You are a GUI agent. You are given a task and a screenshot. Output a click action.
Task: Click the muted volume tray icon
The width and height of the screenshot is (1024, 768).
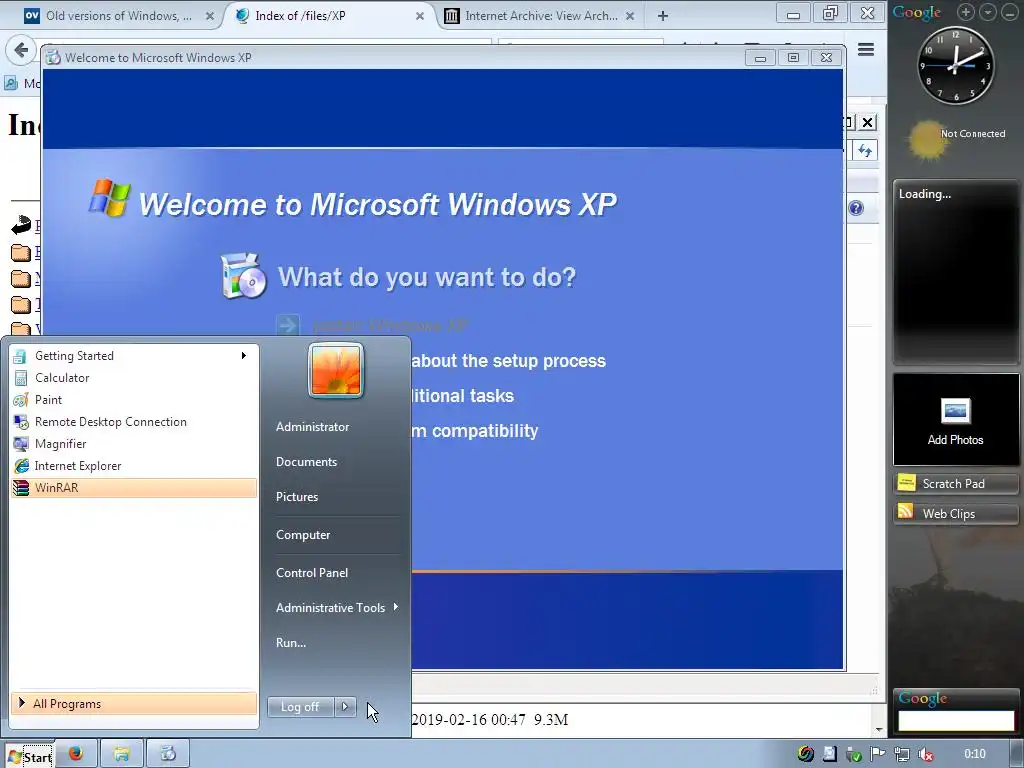[925, 755]
